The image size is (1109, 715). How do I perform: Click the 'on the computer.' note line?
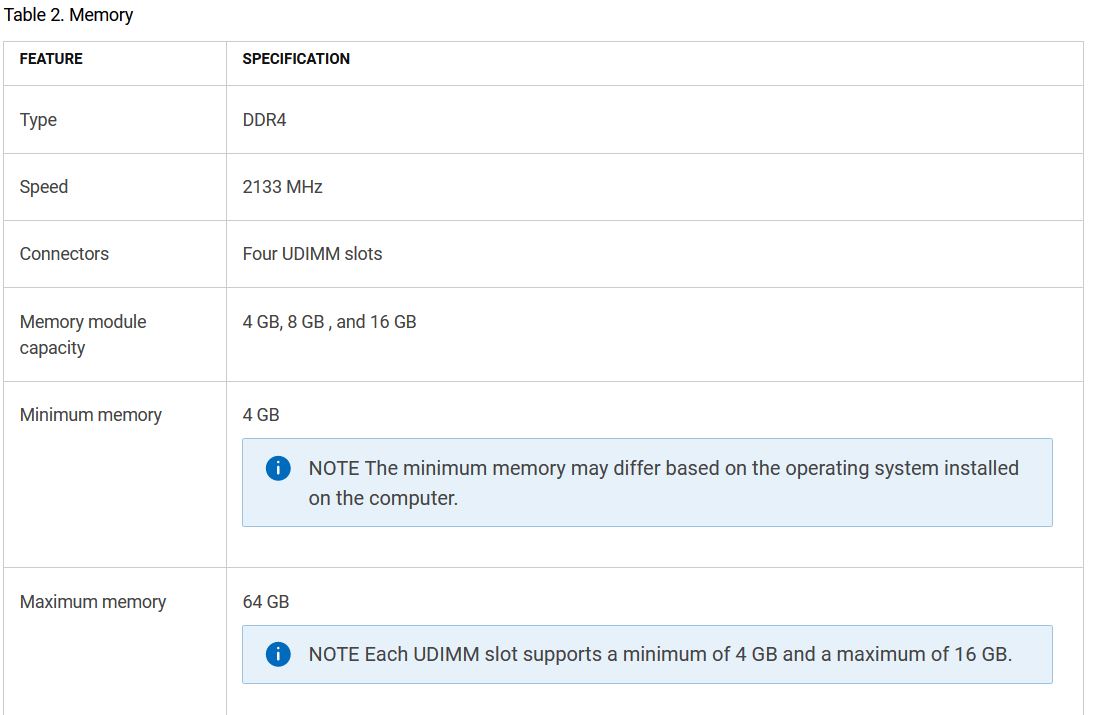pyautogui.click(x=383, y=498)
